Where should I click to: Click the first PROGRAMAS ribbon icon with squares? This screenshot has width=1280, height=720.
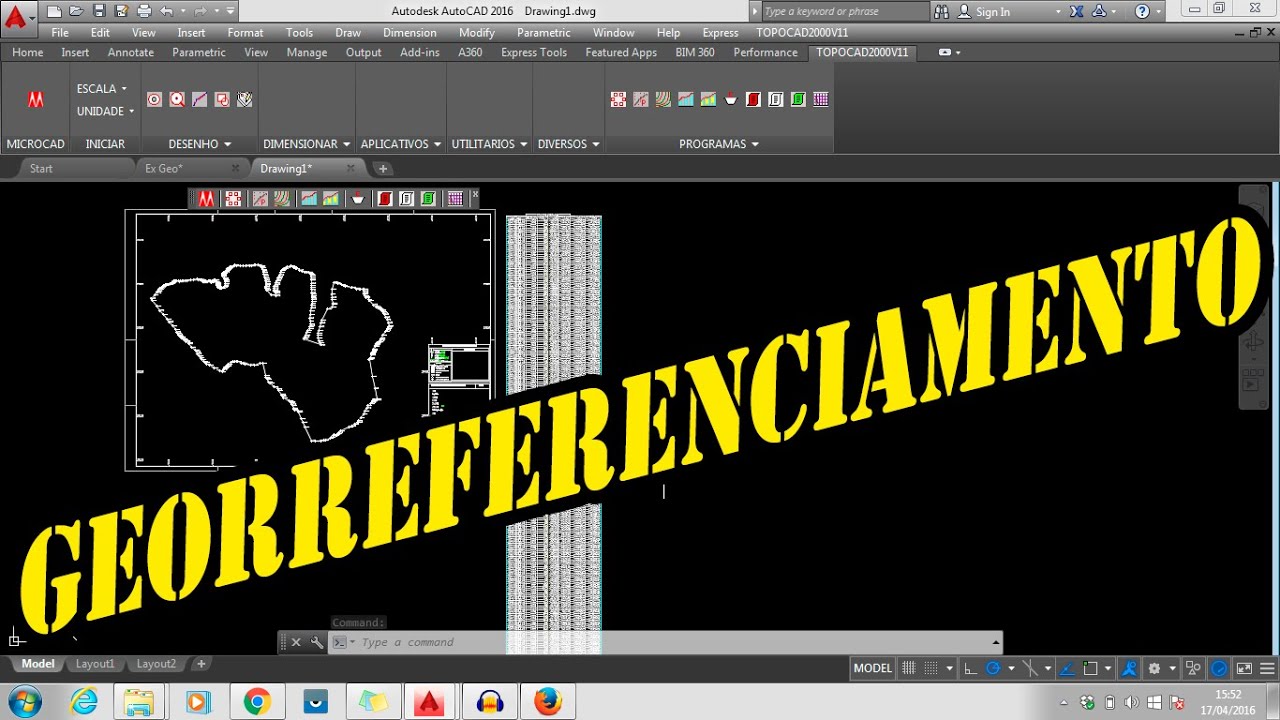[618, 99]
